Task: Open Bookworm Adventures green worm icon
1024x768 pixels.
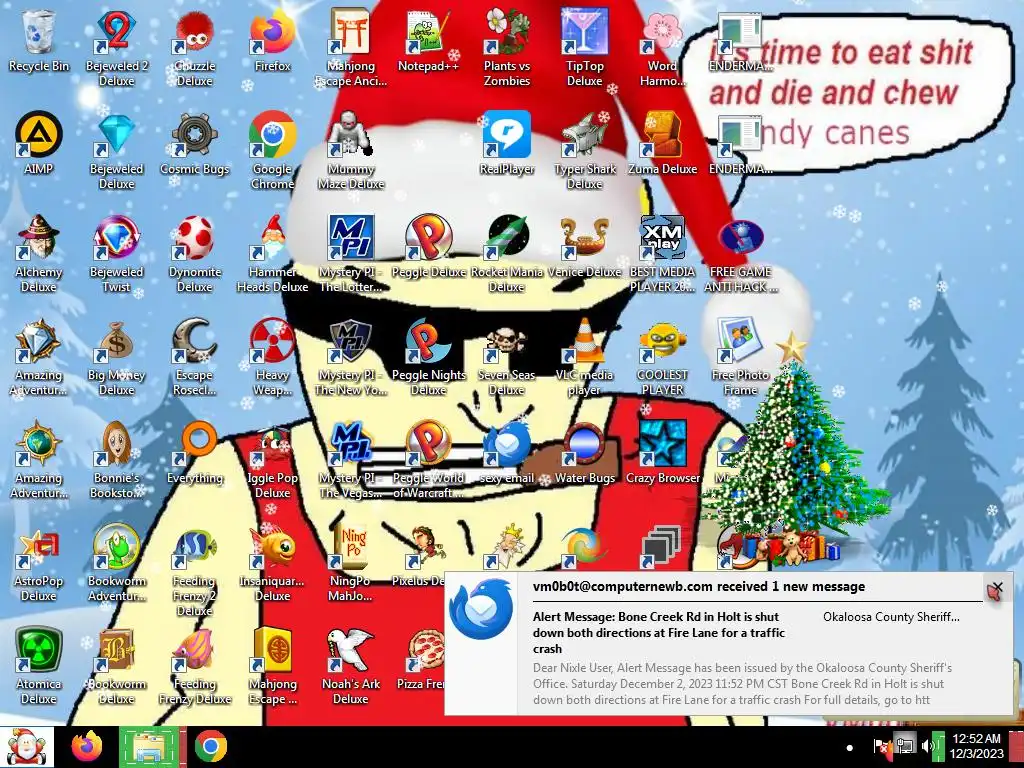Action: [116, 563]
